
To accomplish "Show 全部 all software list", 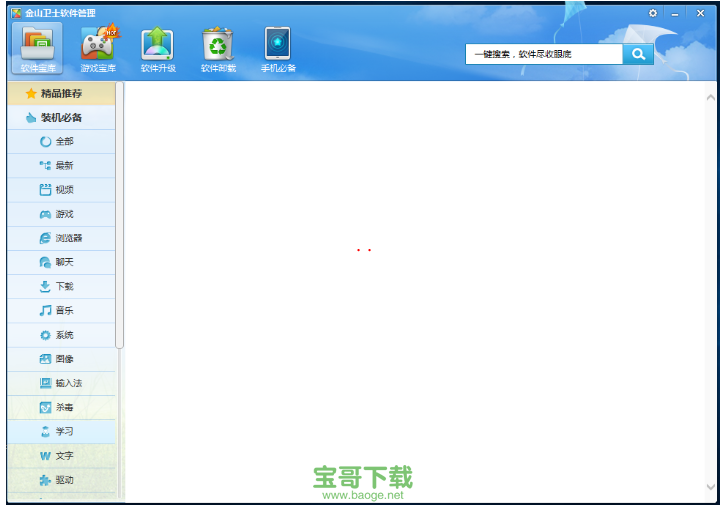I will click(60, 142).
